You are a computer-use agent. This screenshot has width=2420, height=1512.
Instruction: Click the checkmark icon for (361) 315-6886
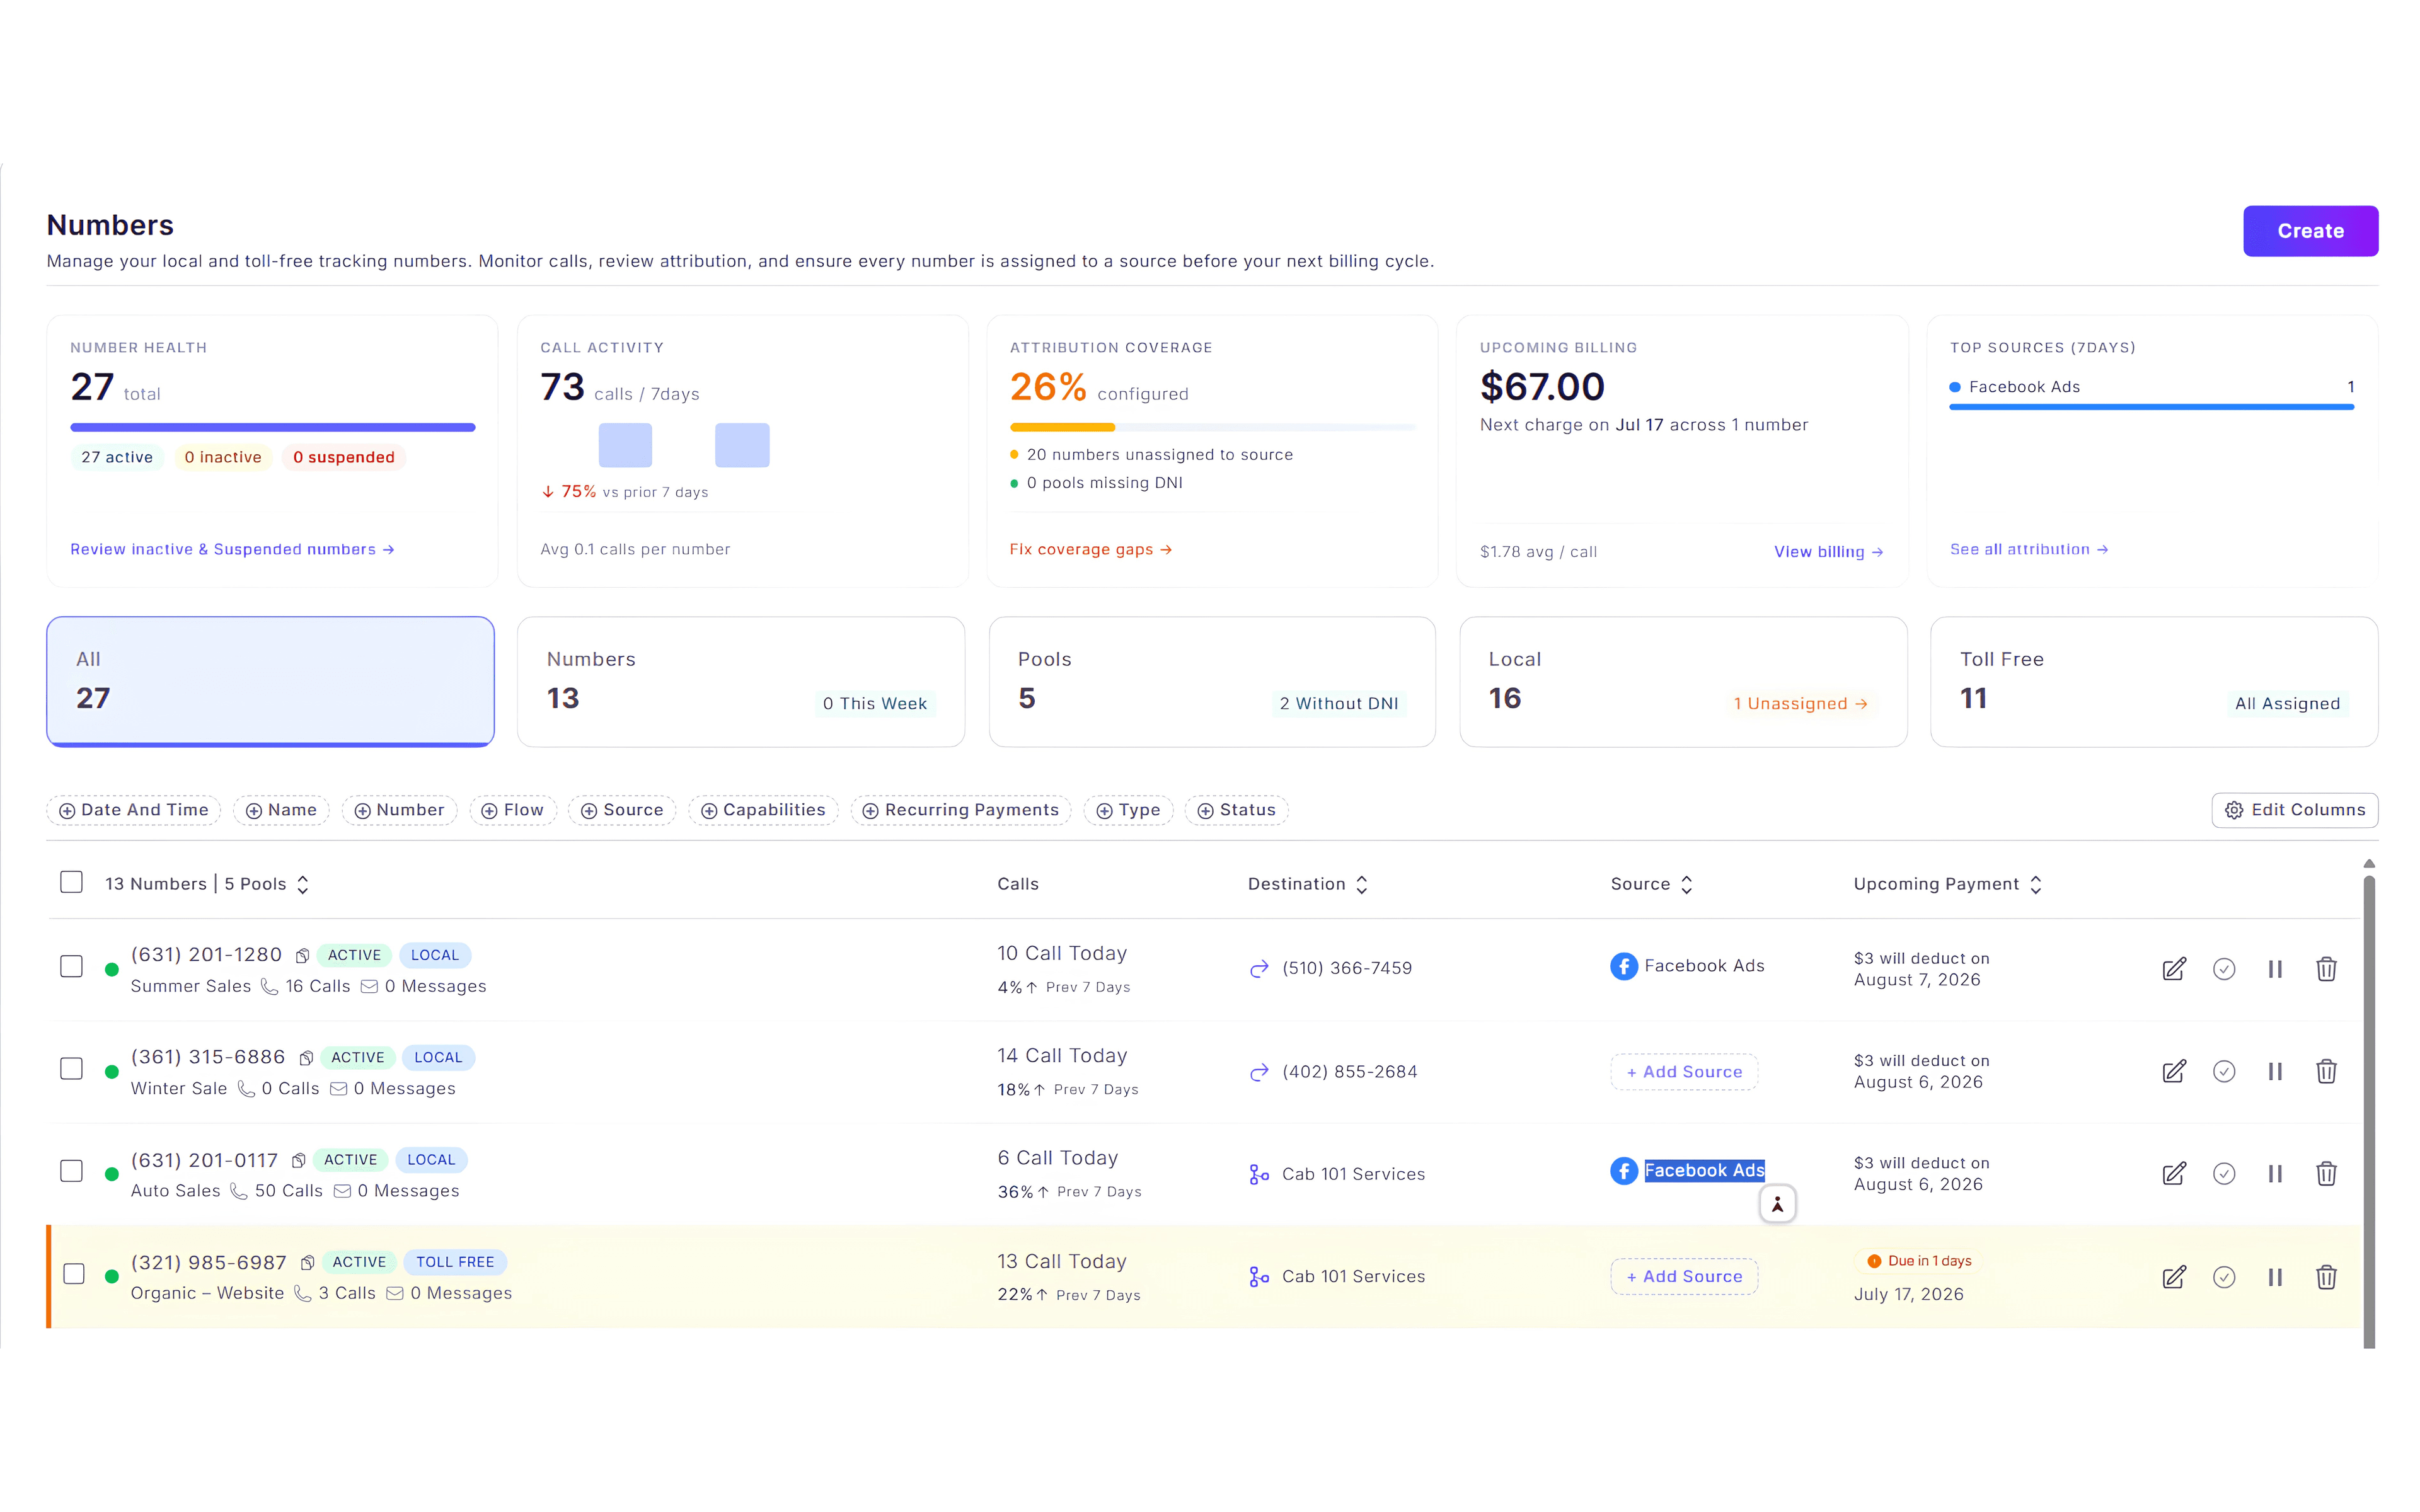tap(2223, 1071)
